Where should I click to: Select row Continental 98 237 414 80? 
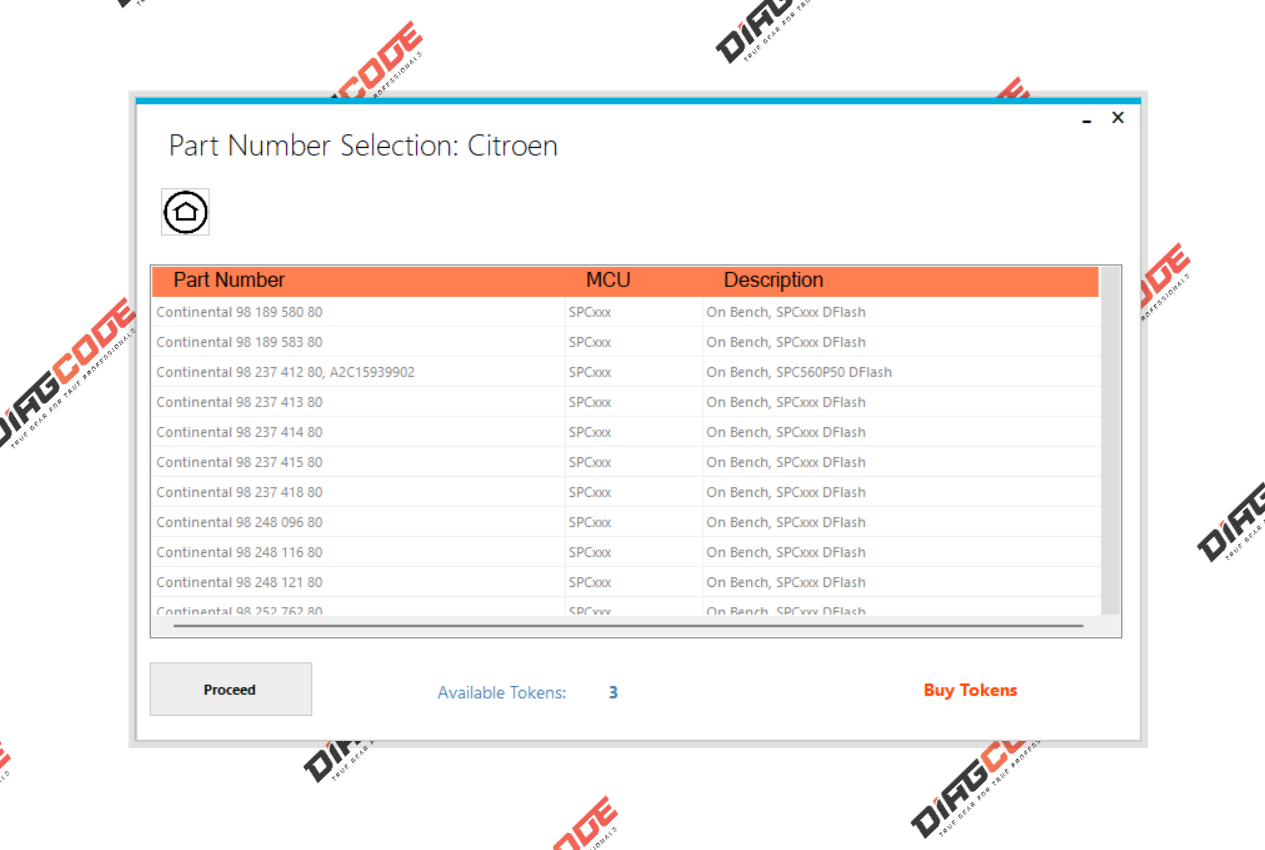click(x=626, y=432)
